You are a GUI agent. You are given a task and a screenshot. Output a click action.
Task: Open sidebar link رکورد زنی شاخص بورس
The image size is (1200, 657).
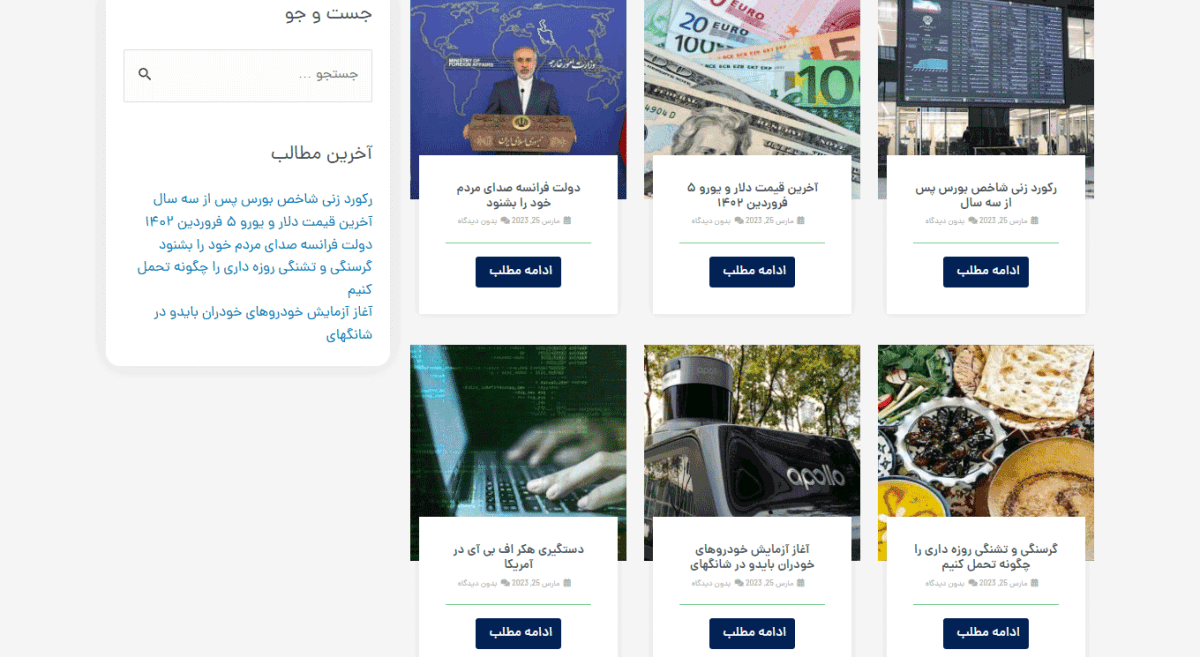(x=262, y=199)
